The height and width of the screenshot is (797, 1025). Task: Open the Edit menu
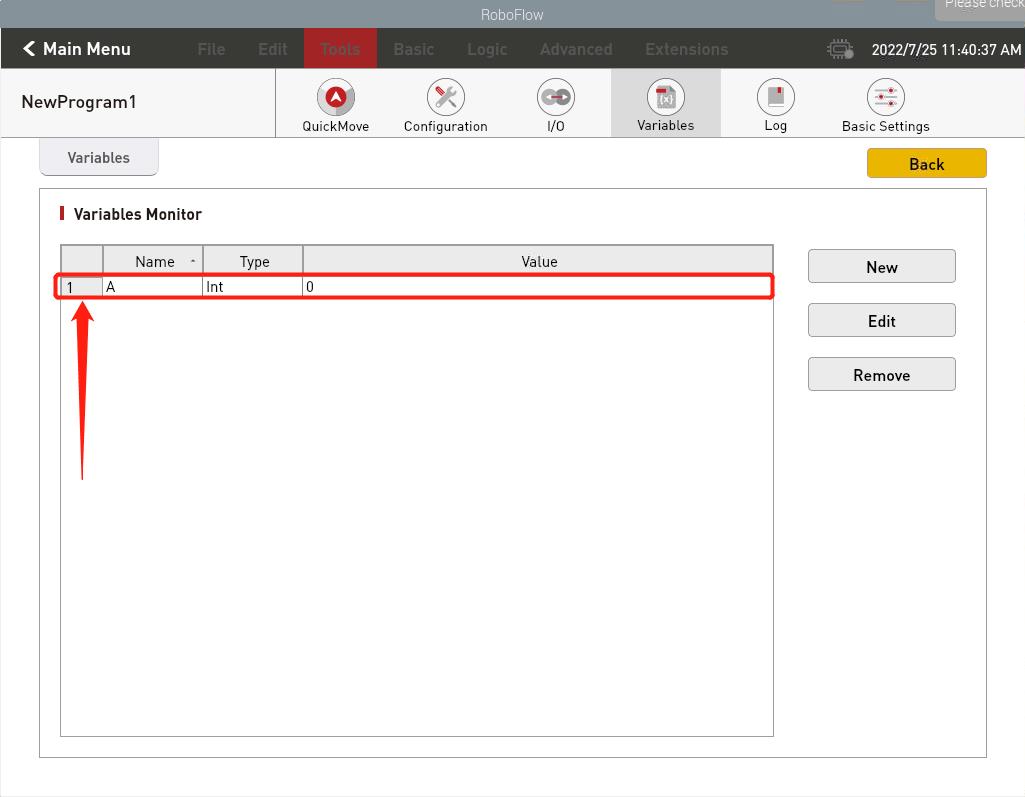tap(272, 49)
